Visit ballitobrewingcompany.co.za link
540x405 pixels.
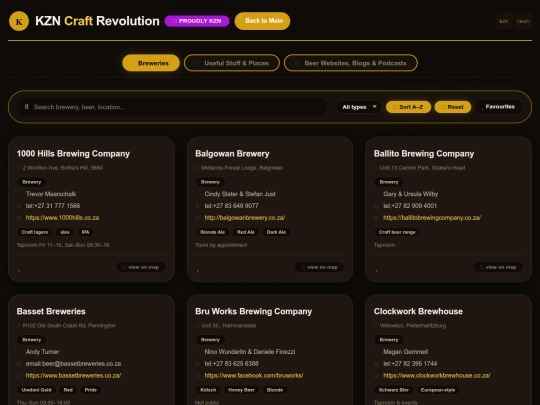(x=432, y=218)
